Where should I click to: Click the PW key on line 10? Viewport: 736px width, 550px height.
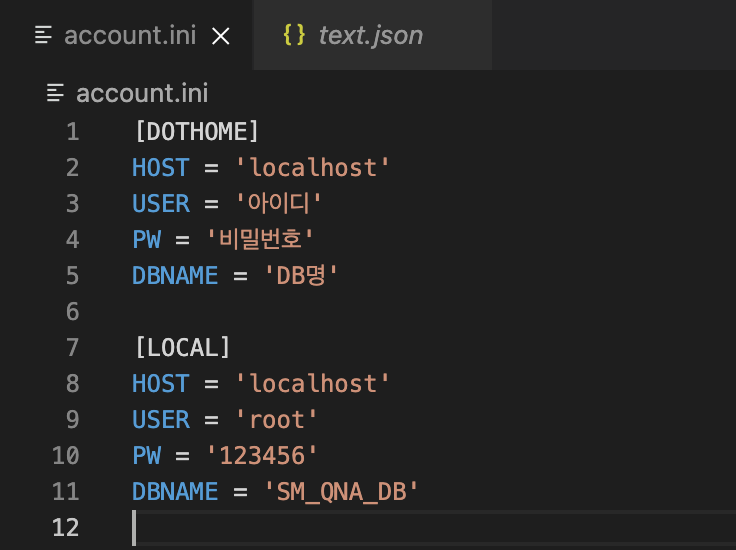point(146,456)
